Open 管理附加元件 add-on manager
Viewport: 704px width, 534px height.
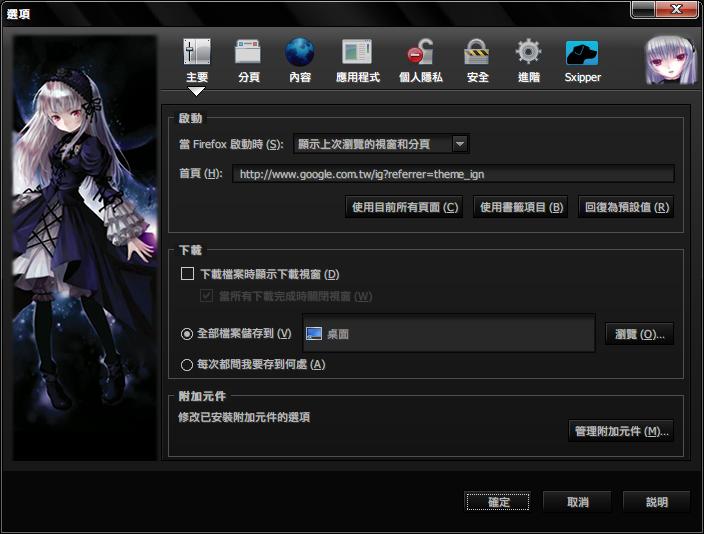click(621, 431)
